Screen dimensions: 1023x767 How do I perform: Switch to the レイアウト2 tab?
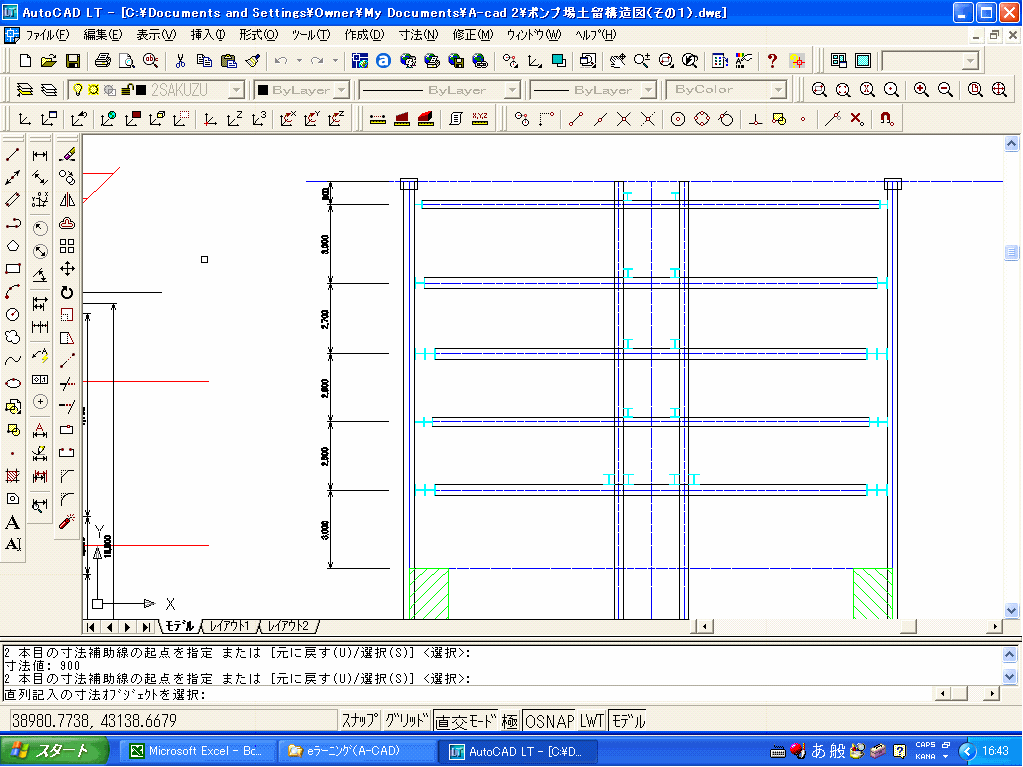pos(288,626)
